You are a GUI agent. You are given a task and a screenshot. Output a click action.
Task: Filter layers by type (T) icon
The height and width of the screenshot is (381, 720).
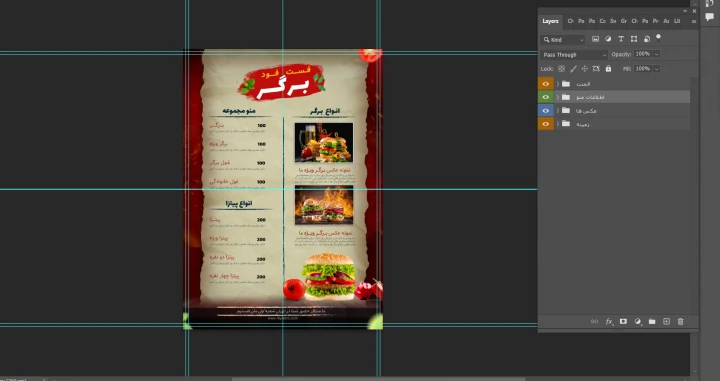pyautogui.click(x=621, y=39)
